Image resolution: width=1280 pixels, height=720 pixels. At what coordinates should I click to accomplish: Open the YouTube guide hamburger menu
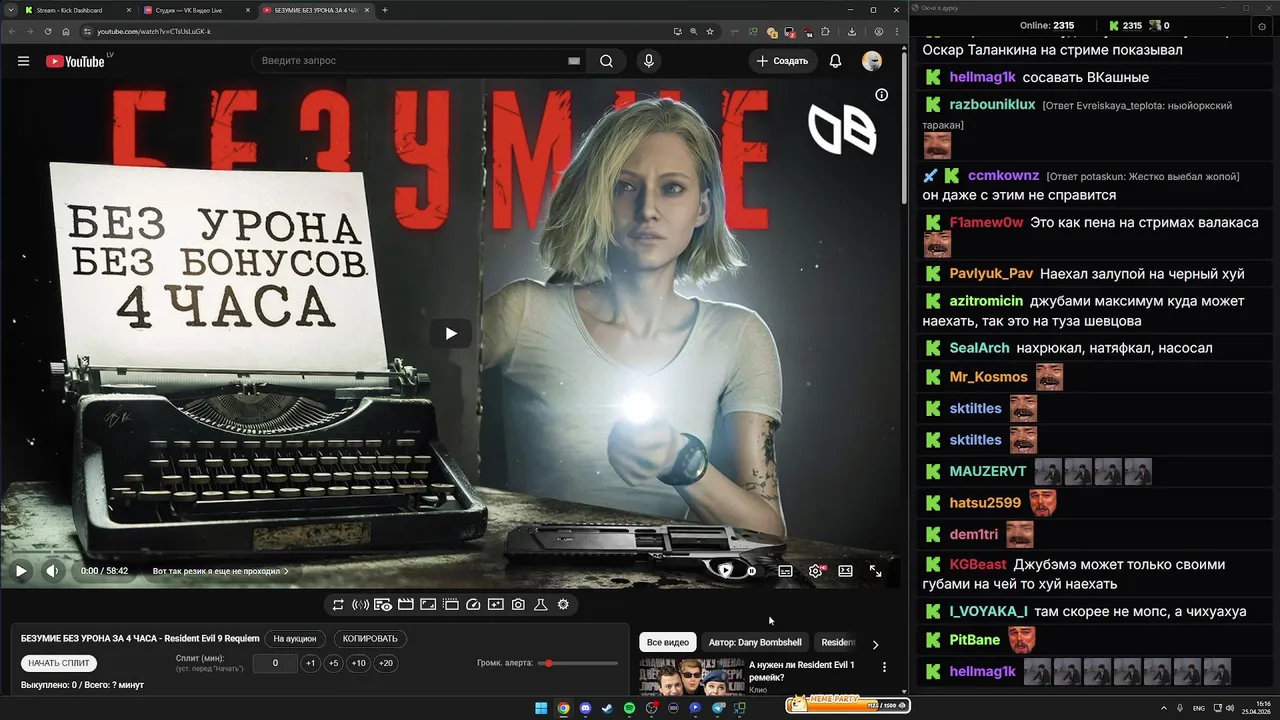pyautogui.click(x=23, y=61)
